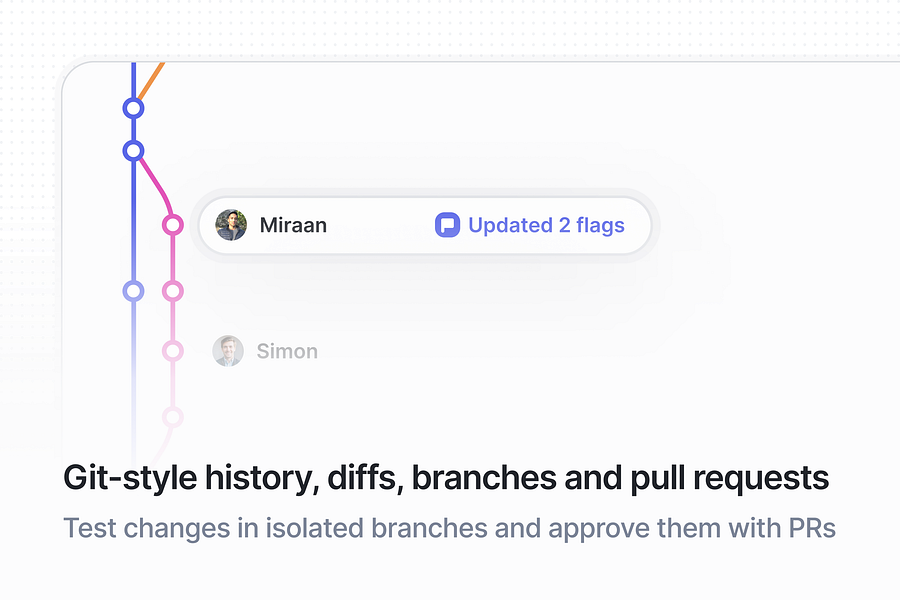Select the Miraan name label
900x600 pixels.
tap(293, 225)
